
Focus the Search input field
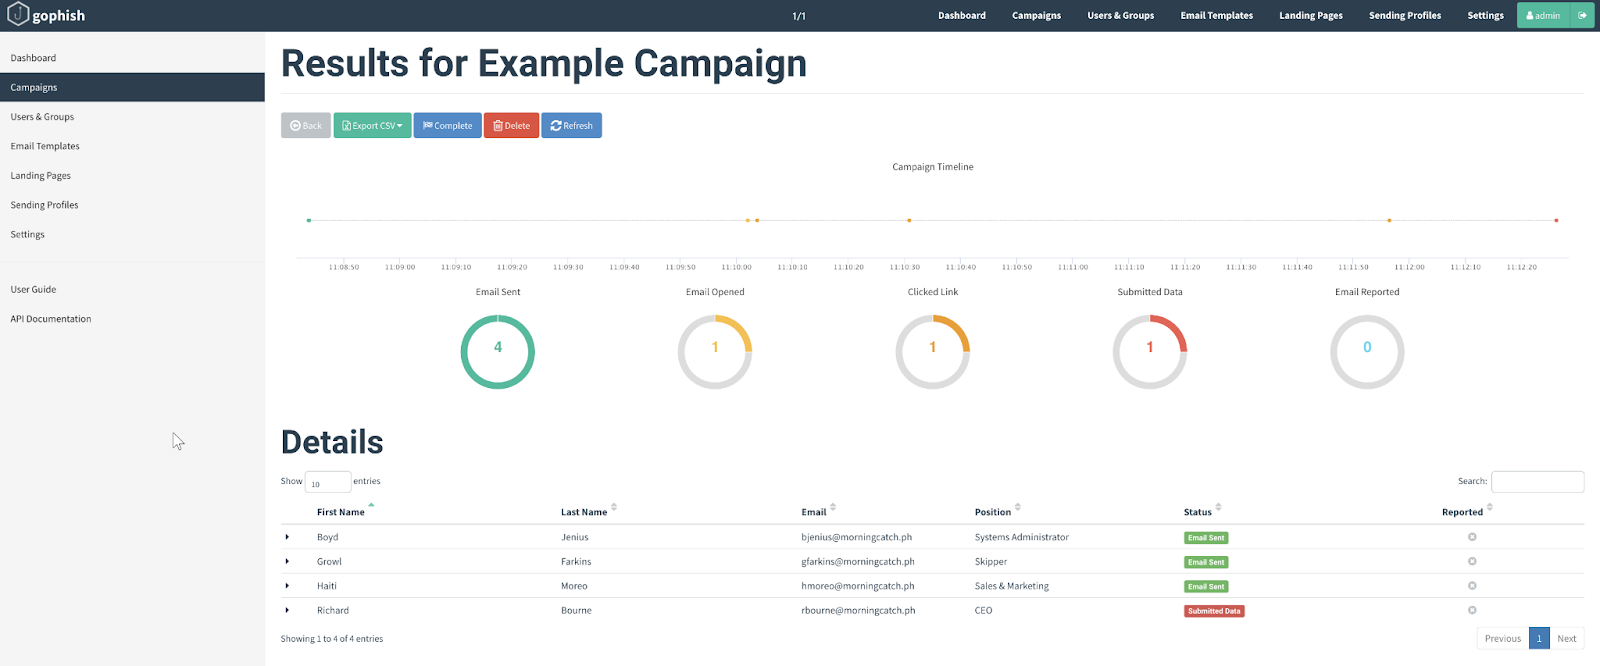[1537, 482]
